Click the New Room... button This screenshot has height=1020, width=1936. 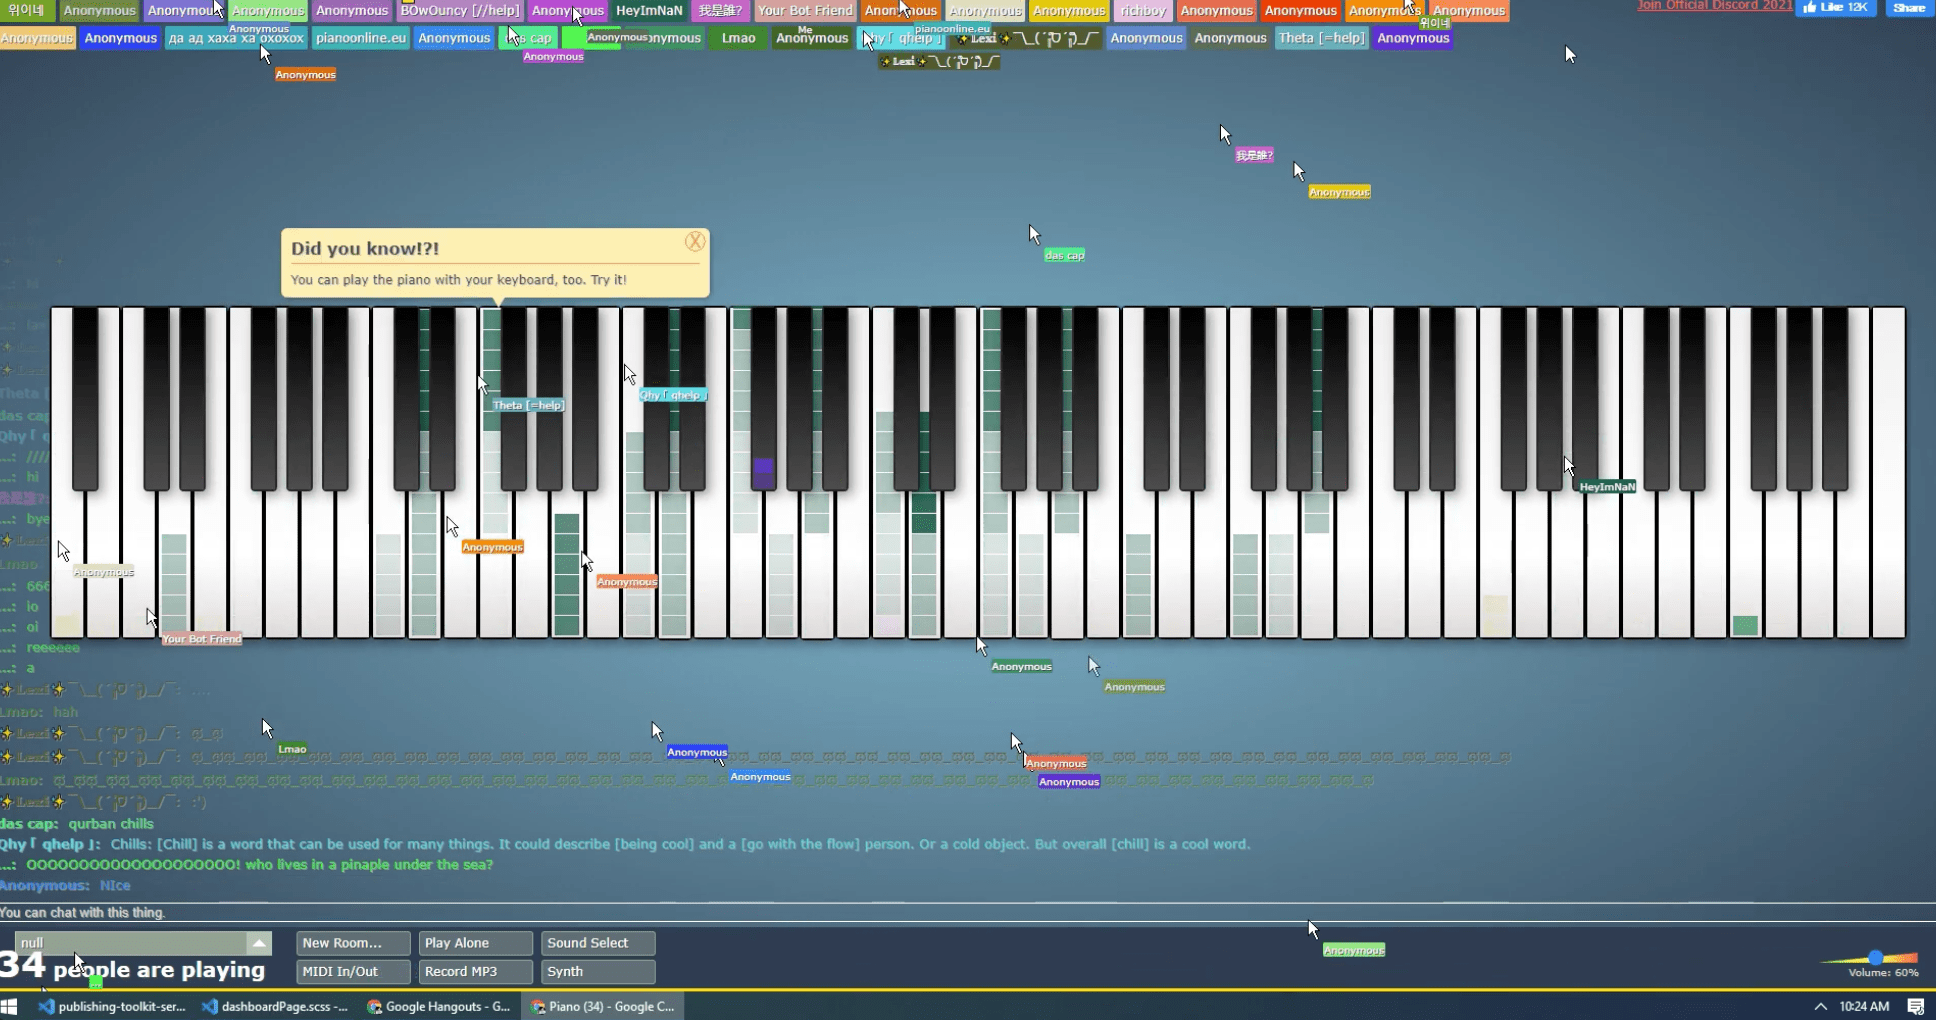pos(353,943)
